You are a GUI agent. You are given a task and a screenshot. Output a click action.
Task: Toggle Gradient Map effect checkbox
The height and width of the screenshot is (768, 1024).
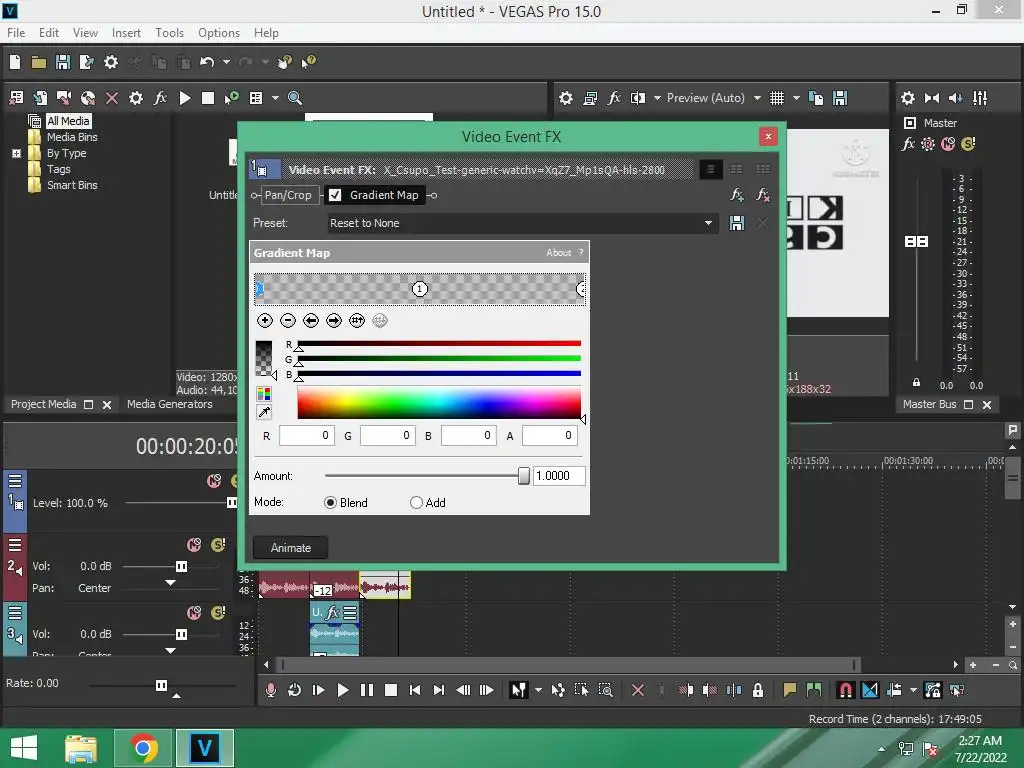click(335, 195)
